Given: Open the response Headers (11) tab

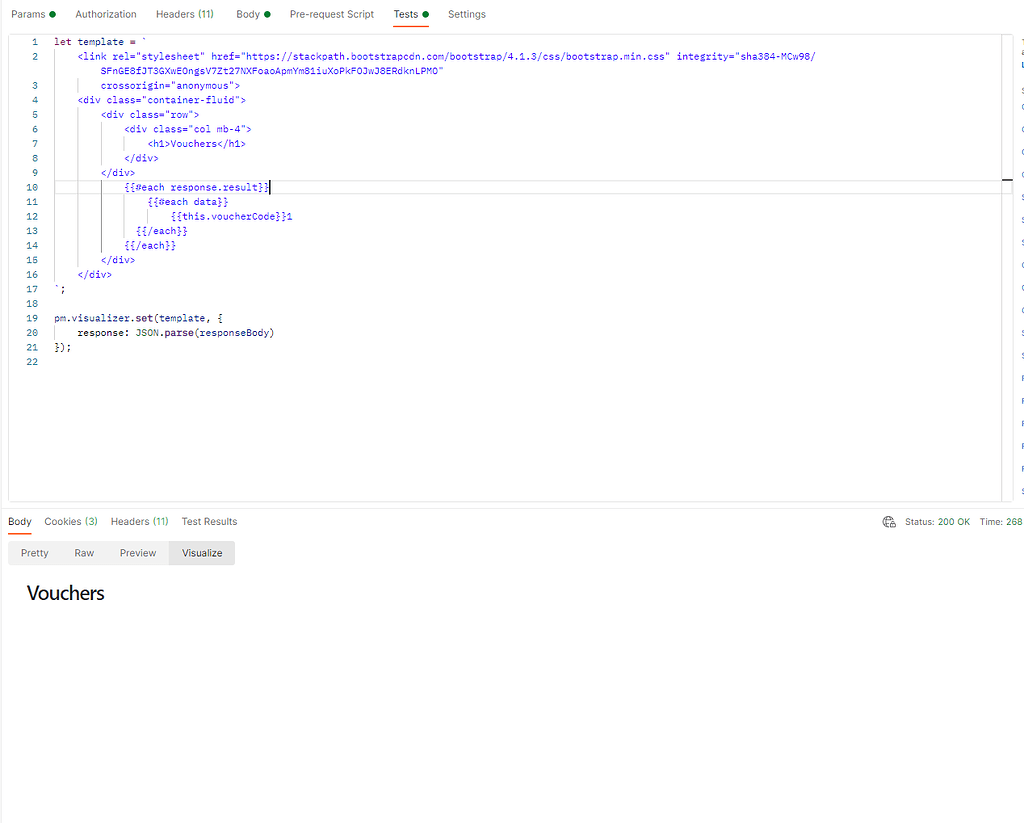Looking at the screenshot, I should coord(139,521).
